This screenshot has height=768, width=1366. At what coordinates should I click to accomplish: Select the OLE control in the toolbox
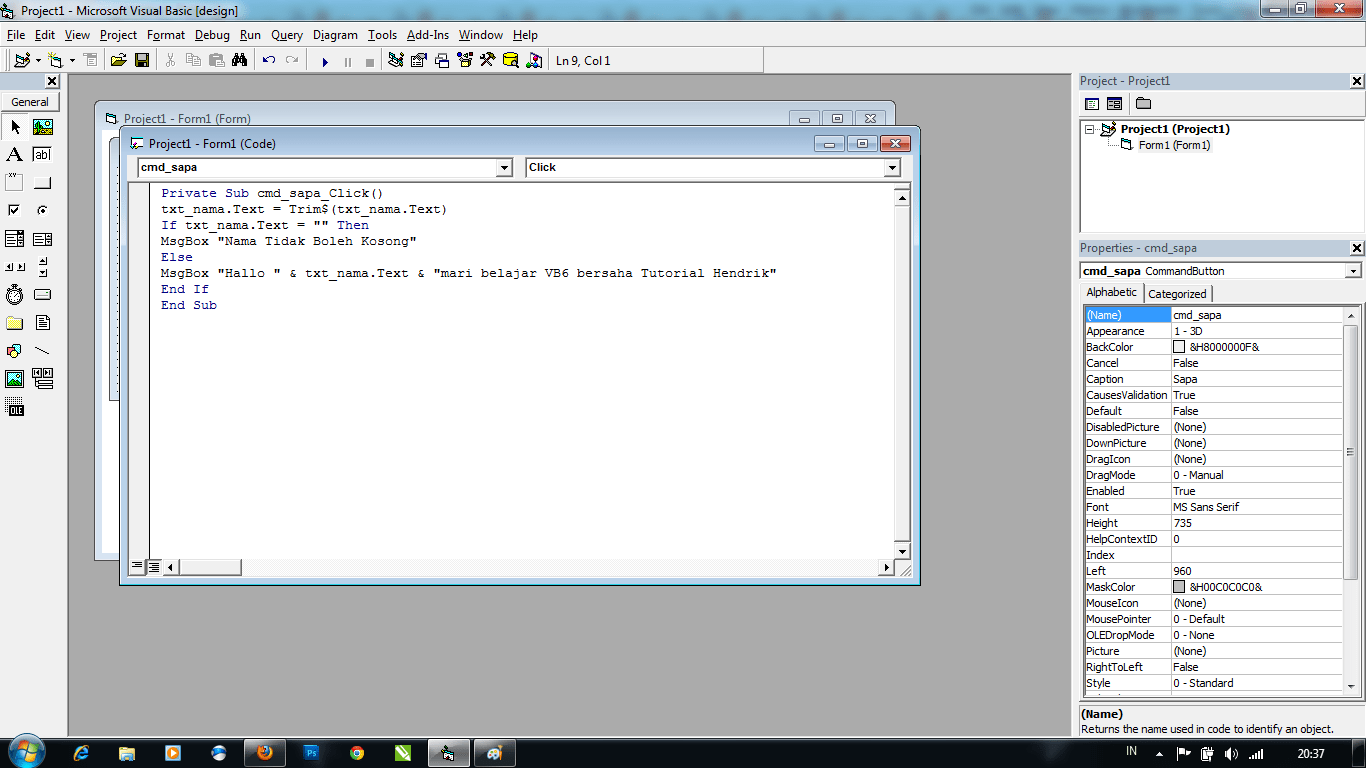click(x=15, y=407)
